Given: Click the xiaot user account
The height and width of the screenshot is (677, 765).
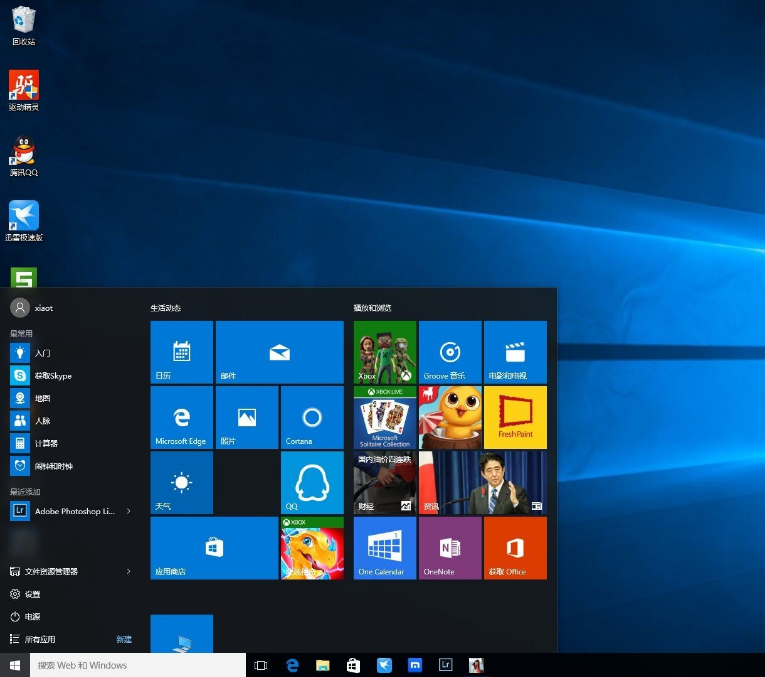Looking at the screenshot, I should pyautogui.click(x=32, y=308).
